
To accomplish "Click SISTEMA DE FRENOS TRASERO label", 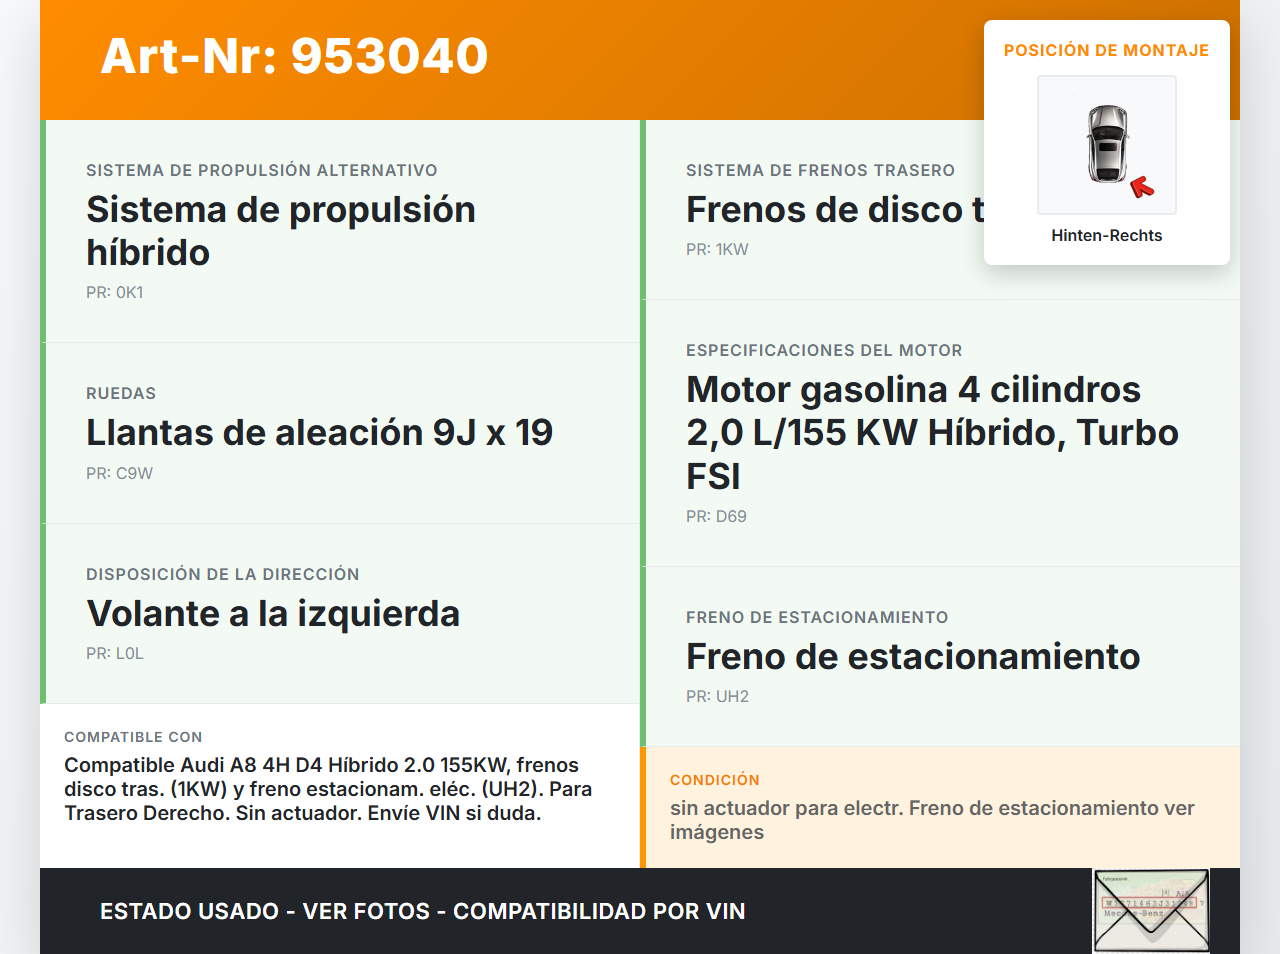I will (821, 170).
